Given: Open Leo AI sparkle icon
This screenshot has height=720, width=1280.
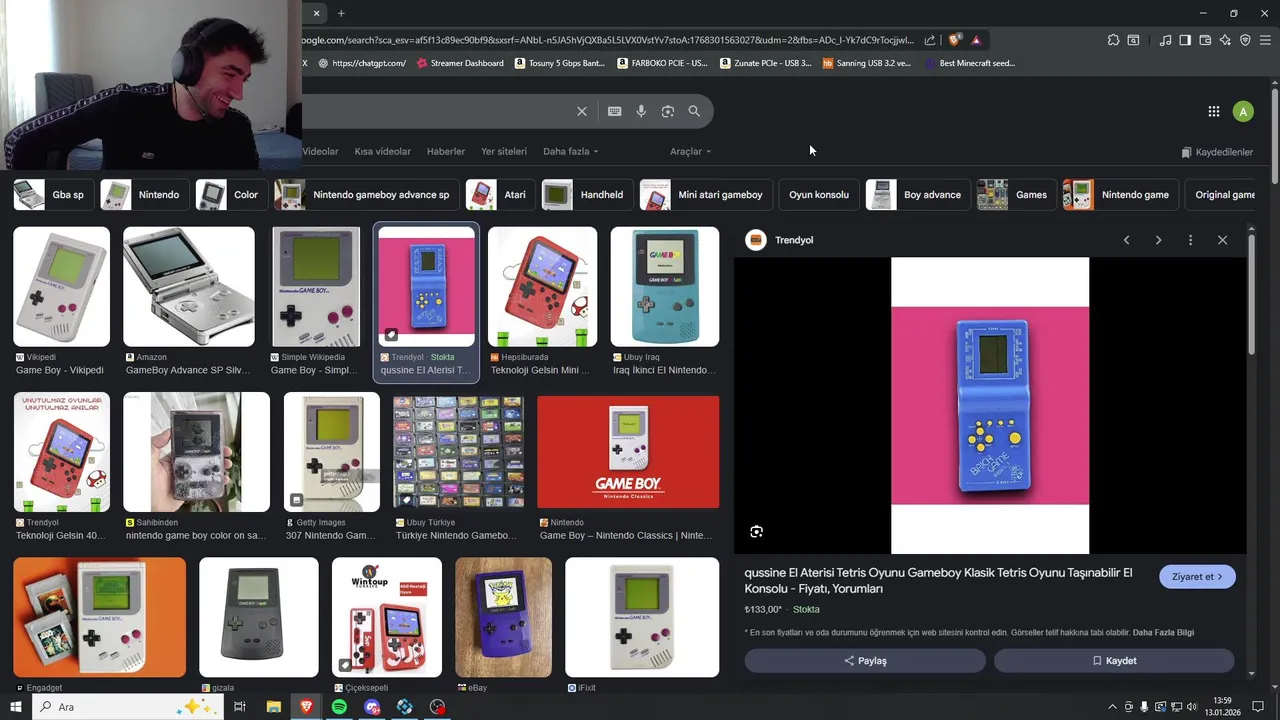Looking at the screenshot, I should pyautogui.click(x=1225, y=40).
